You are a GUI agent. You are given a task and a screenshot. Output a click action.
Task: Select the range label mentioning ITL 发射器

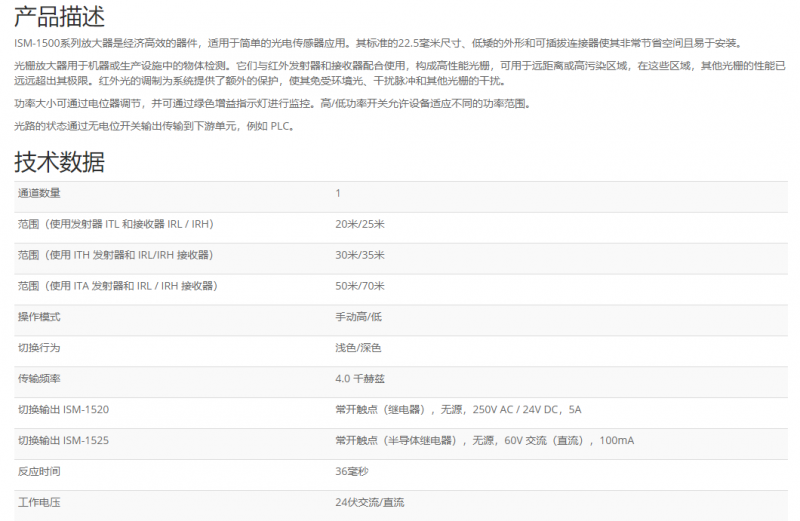coord(115,224)
